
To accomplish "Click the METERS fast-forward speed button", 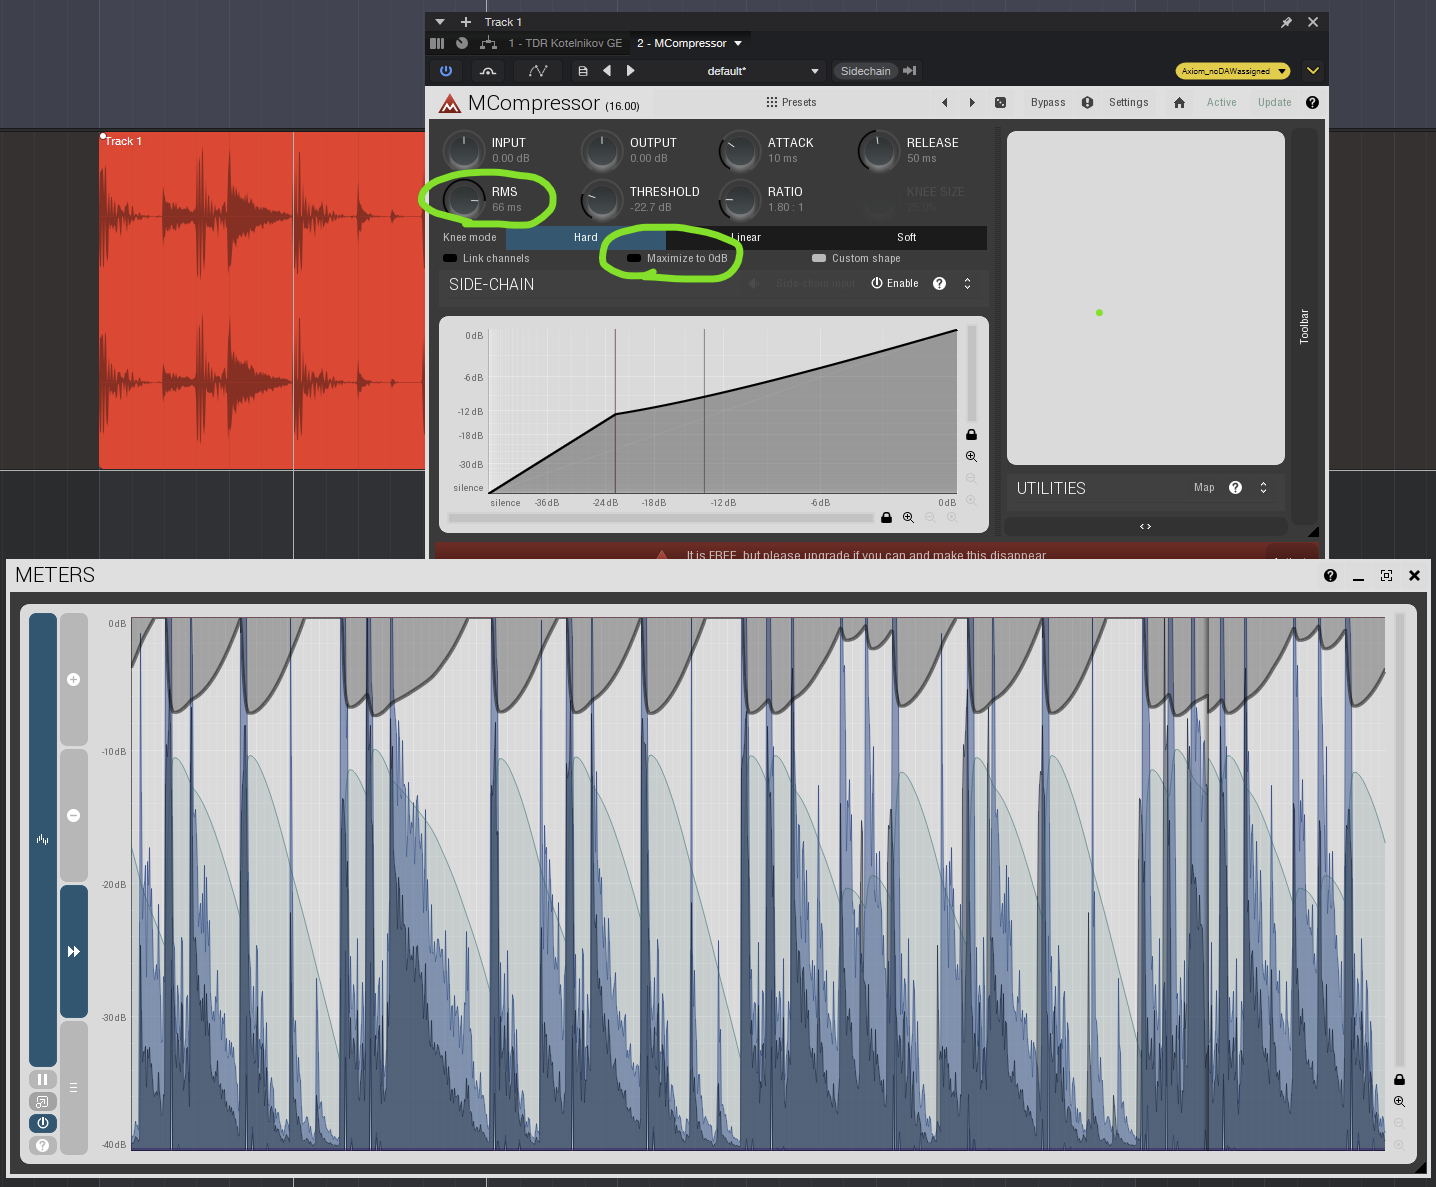I will tap(73, 951).
